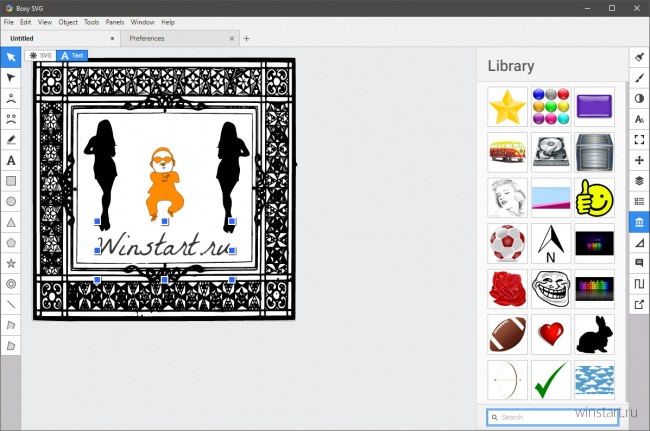Insert the red heart library image

click(x=551, y=334)
